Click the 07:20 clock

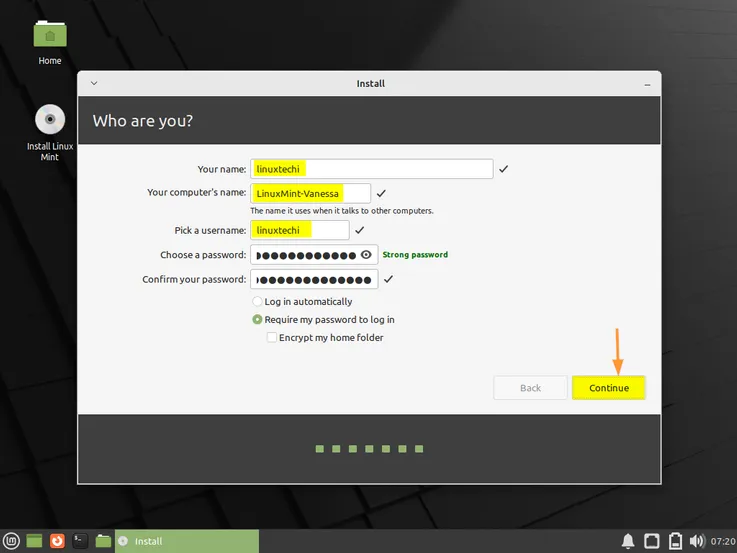(x=723, y=541)
